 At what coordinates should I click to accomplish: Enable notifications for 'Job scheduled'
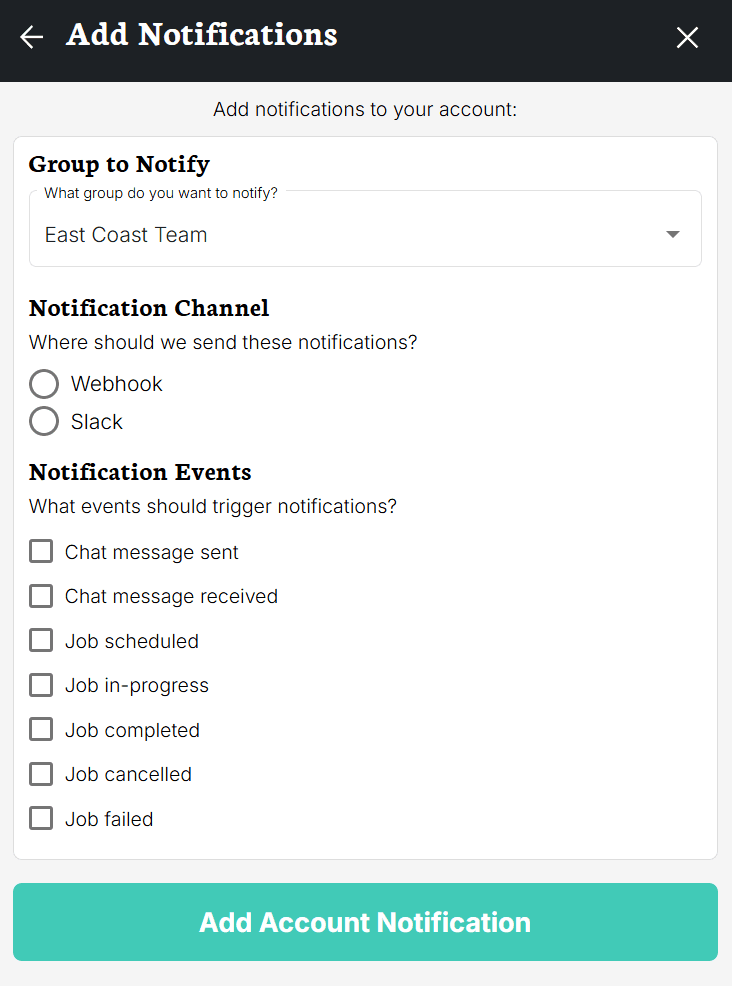click(41, 640)
